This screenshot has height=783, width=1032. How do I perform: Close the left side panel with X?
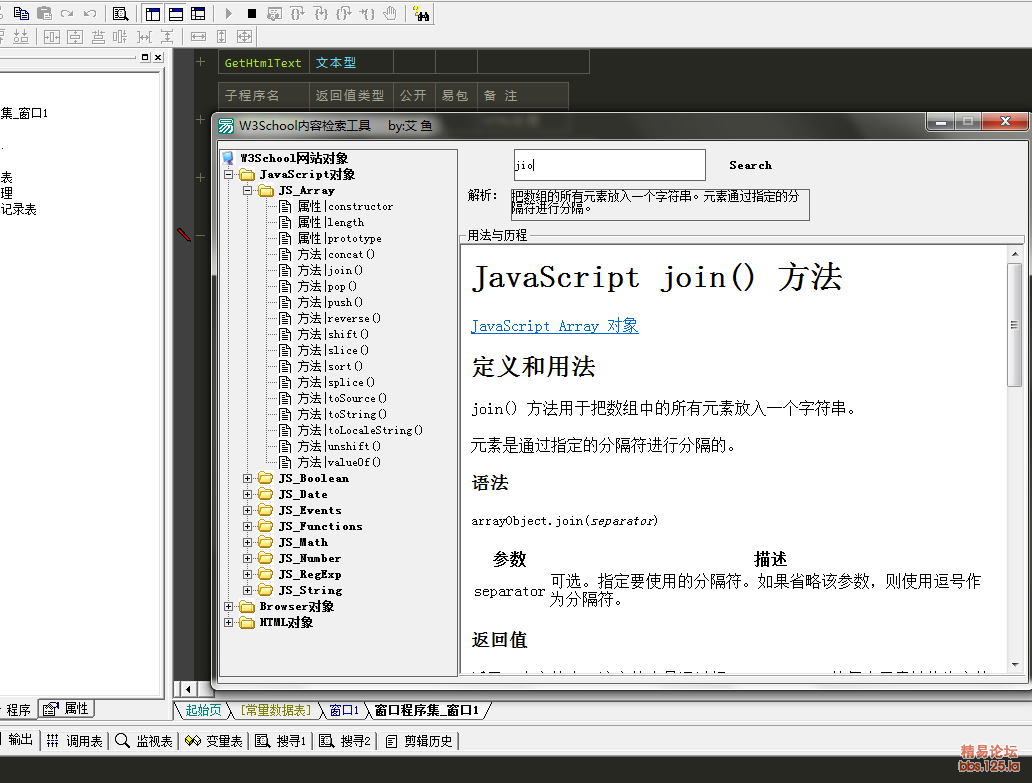tap(158, 57)
